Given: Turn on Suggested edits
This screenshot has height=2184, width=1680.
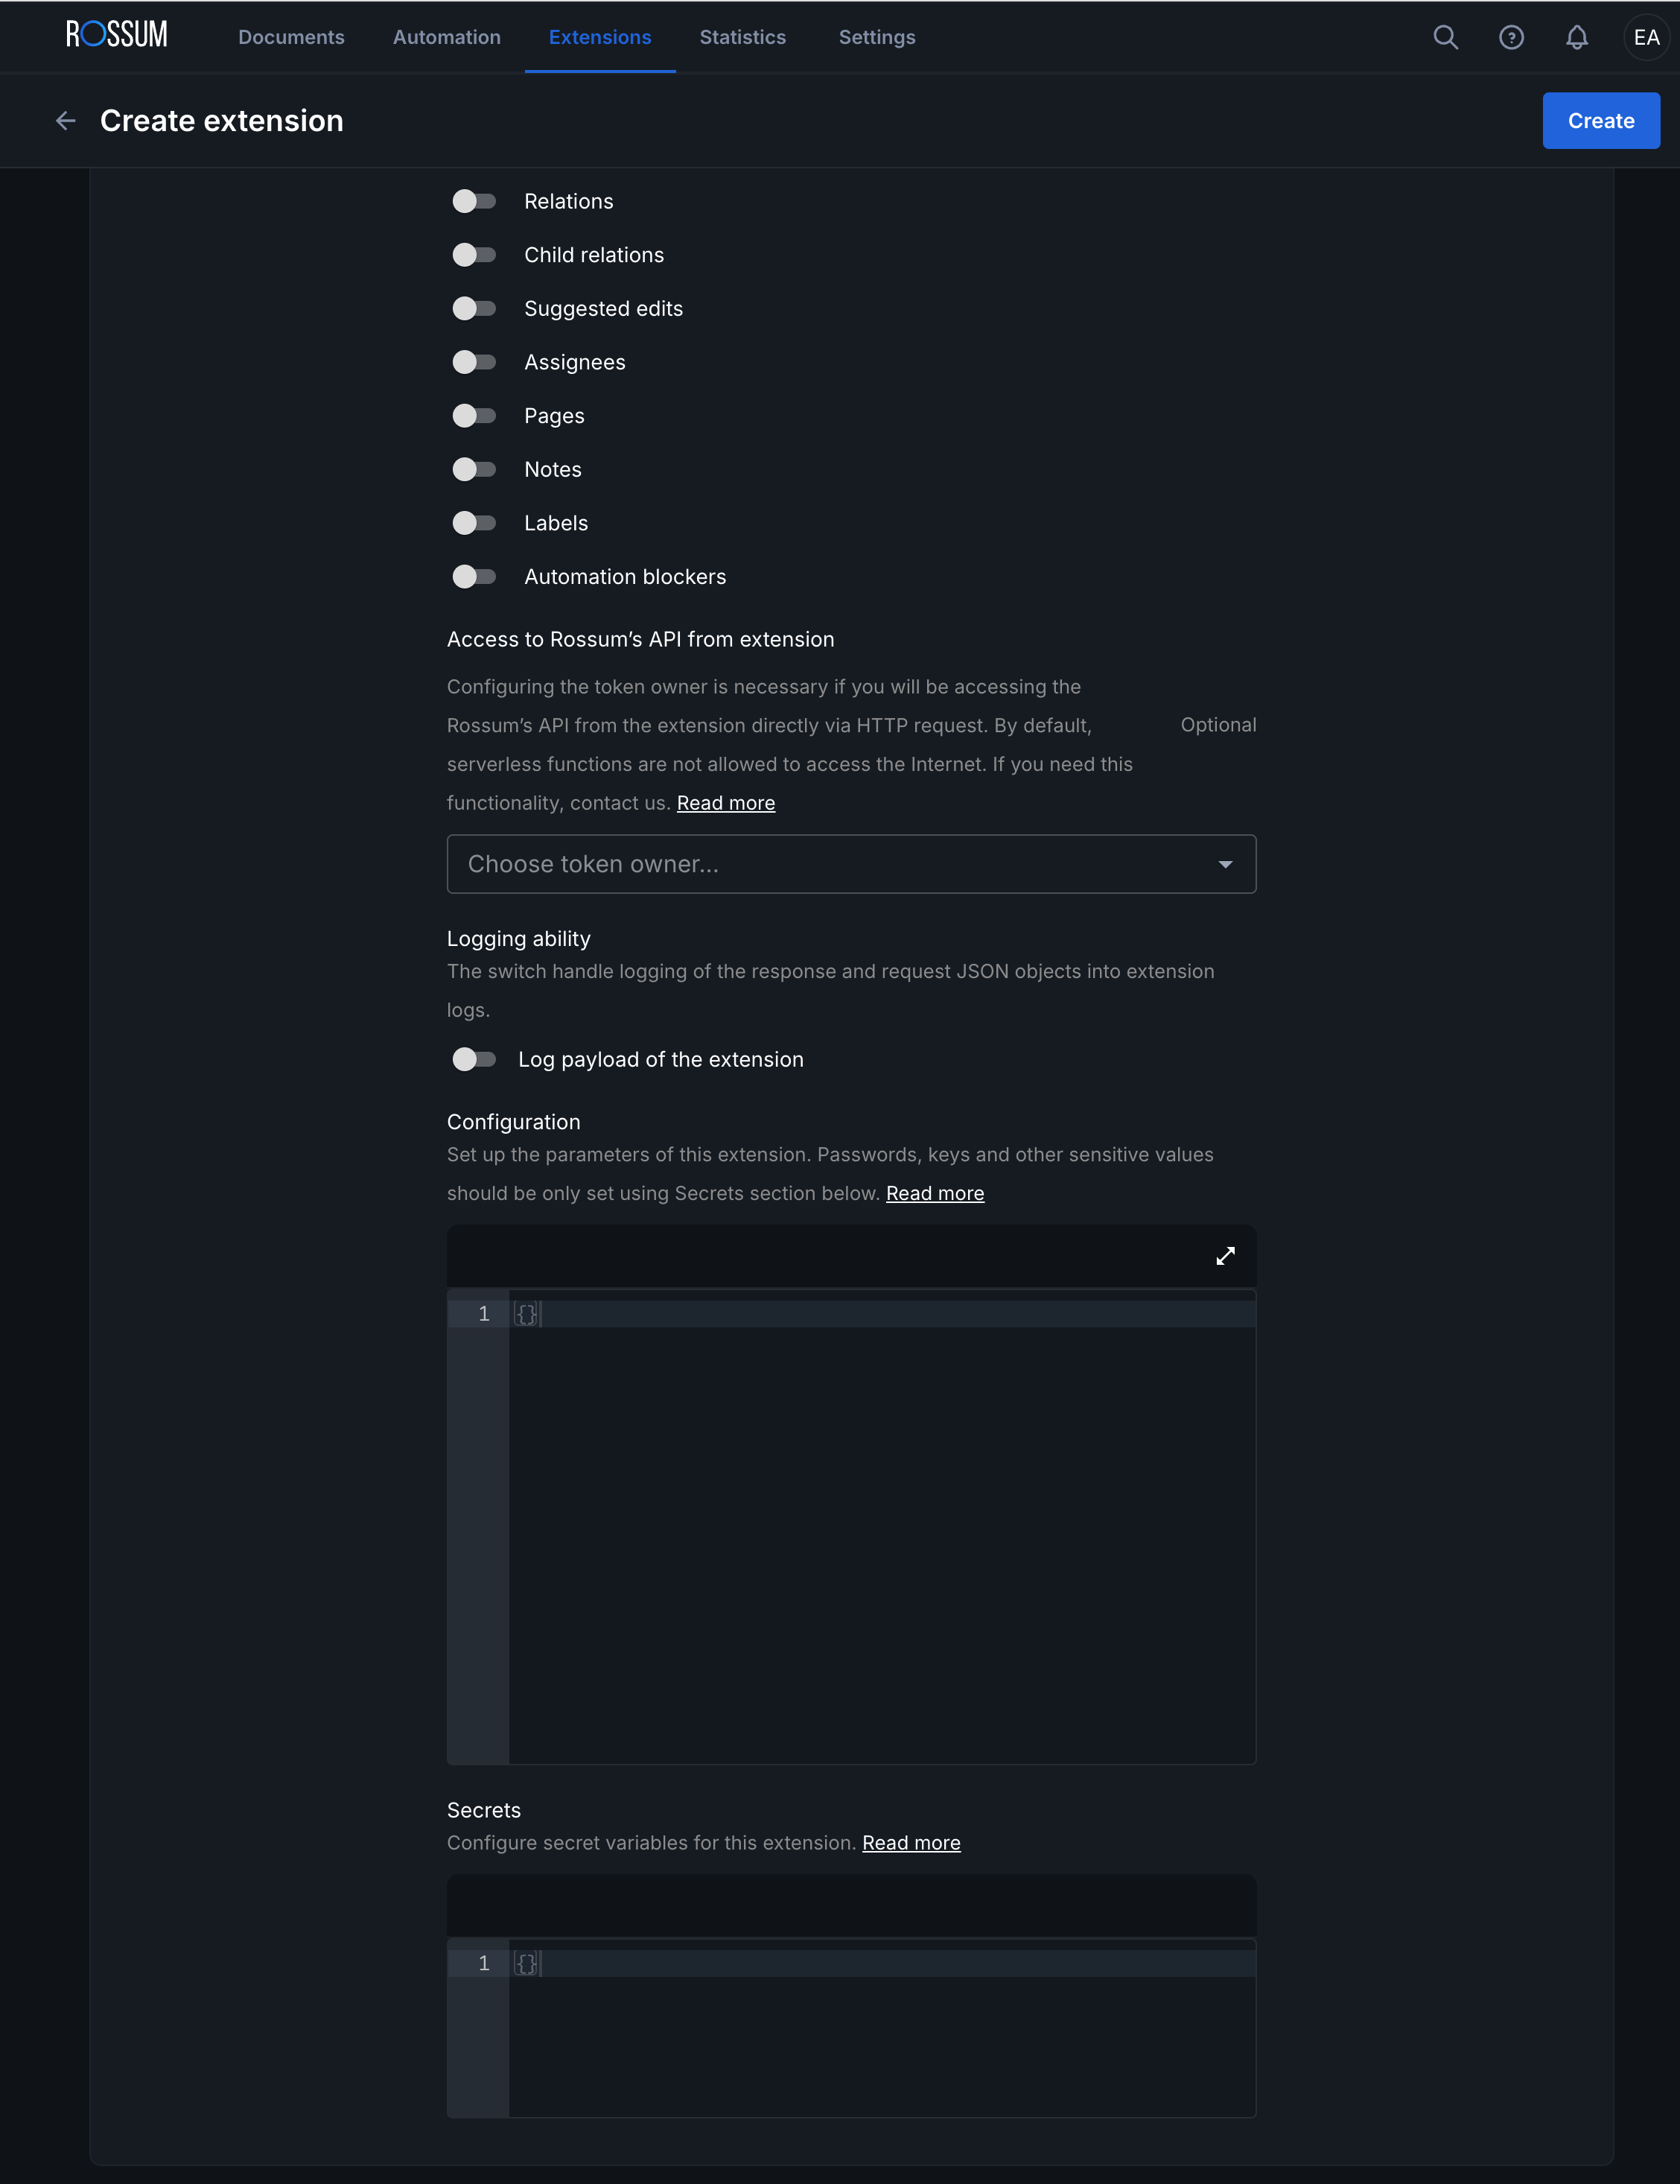Looking at the screenshot, I should coord(474,308).
